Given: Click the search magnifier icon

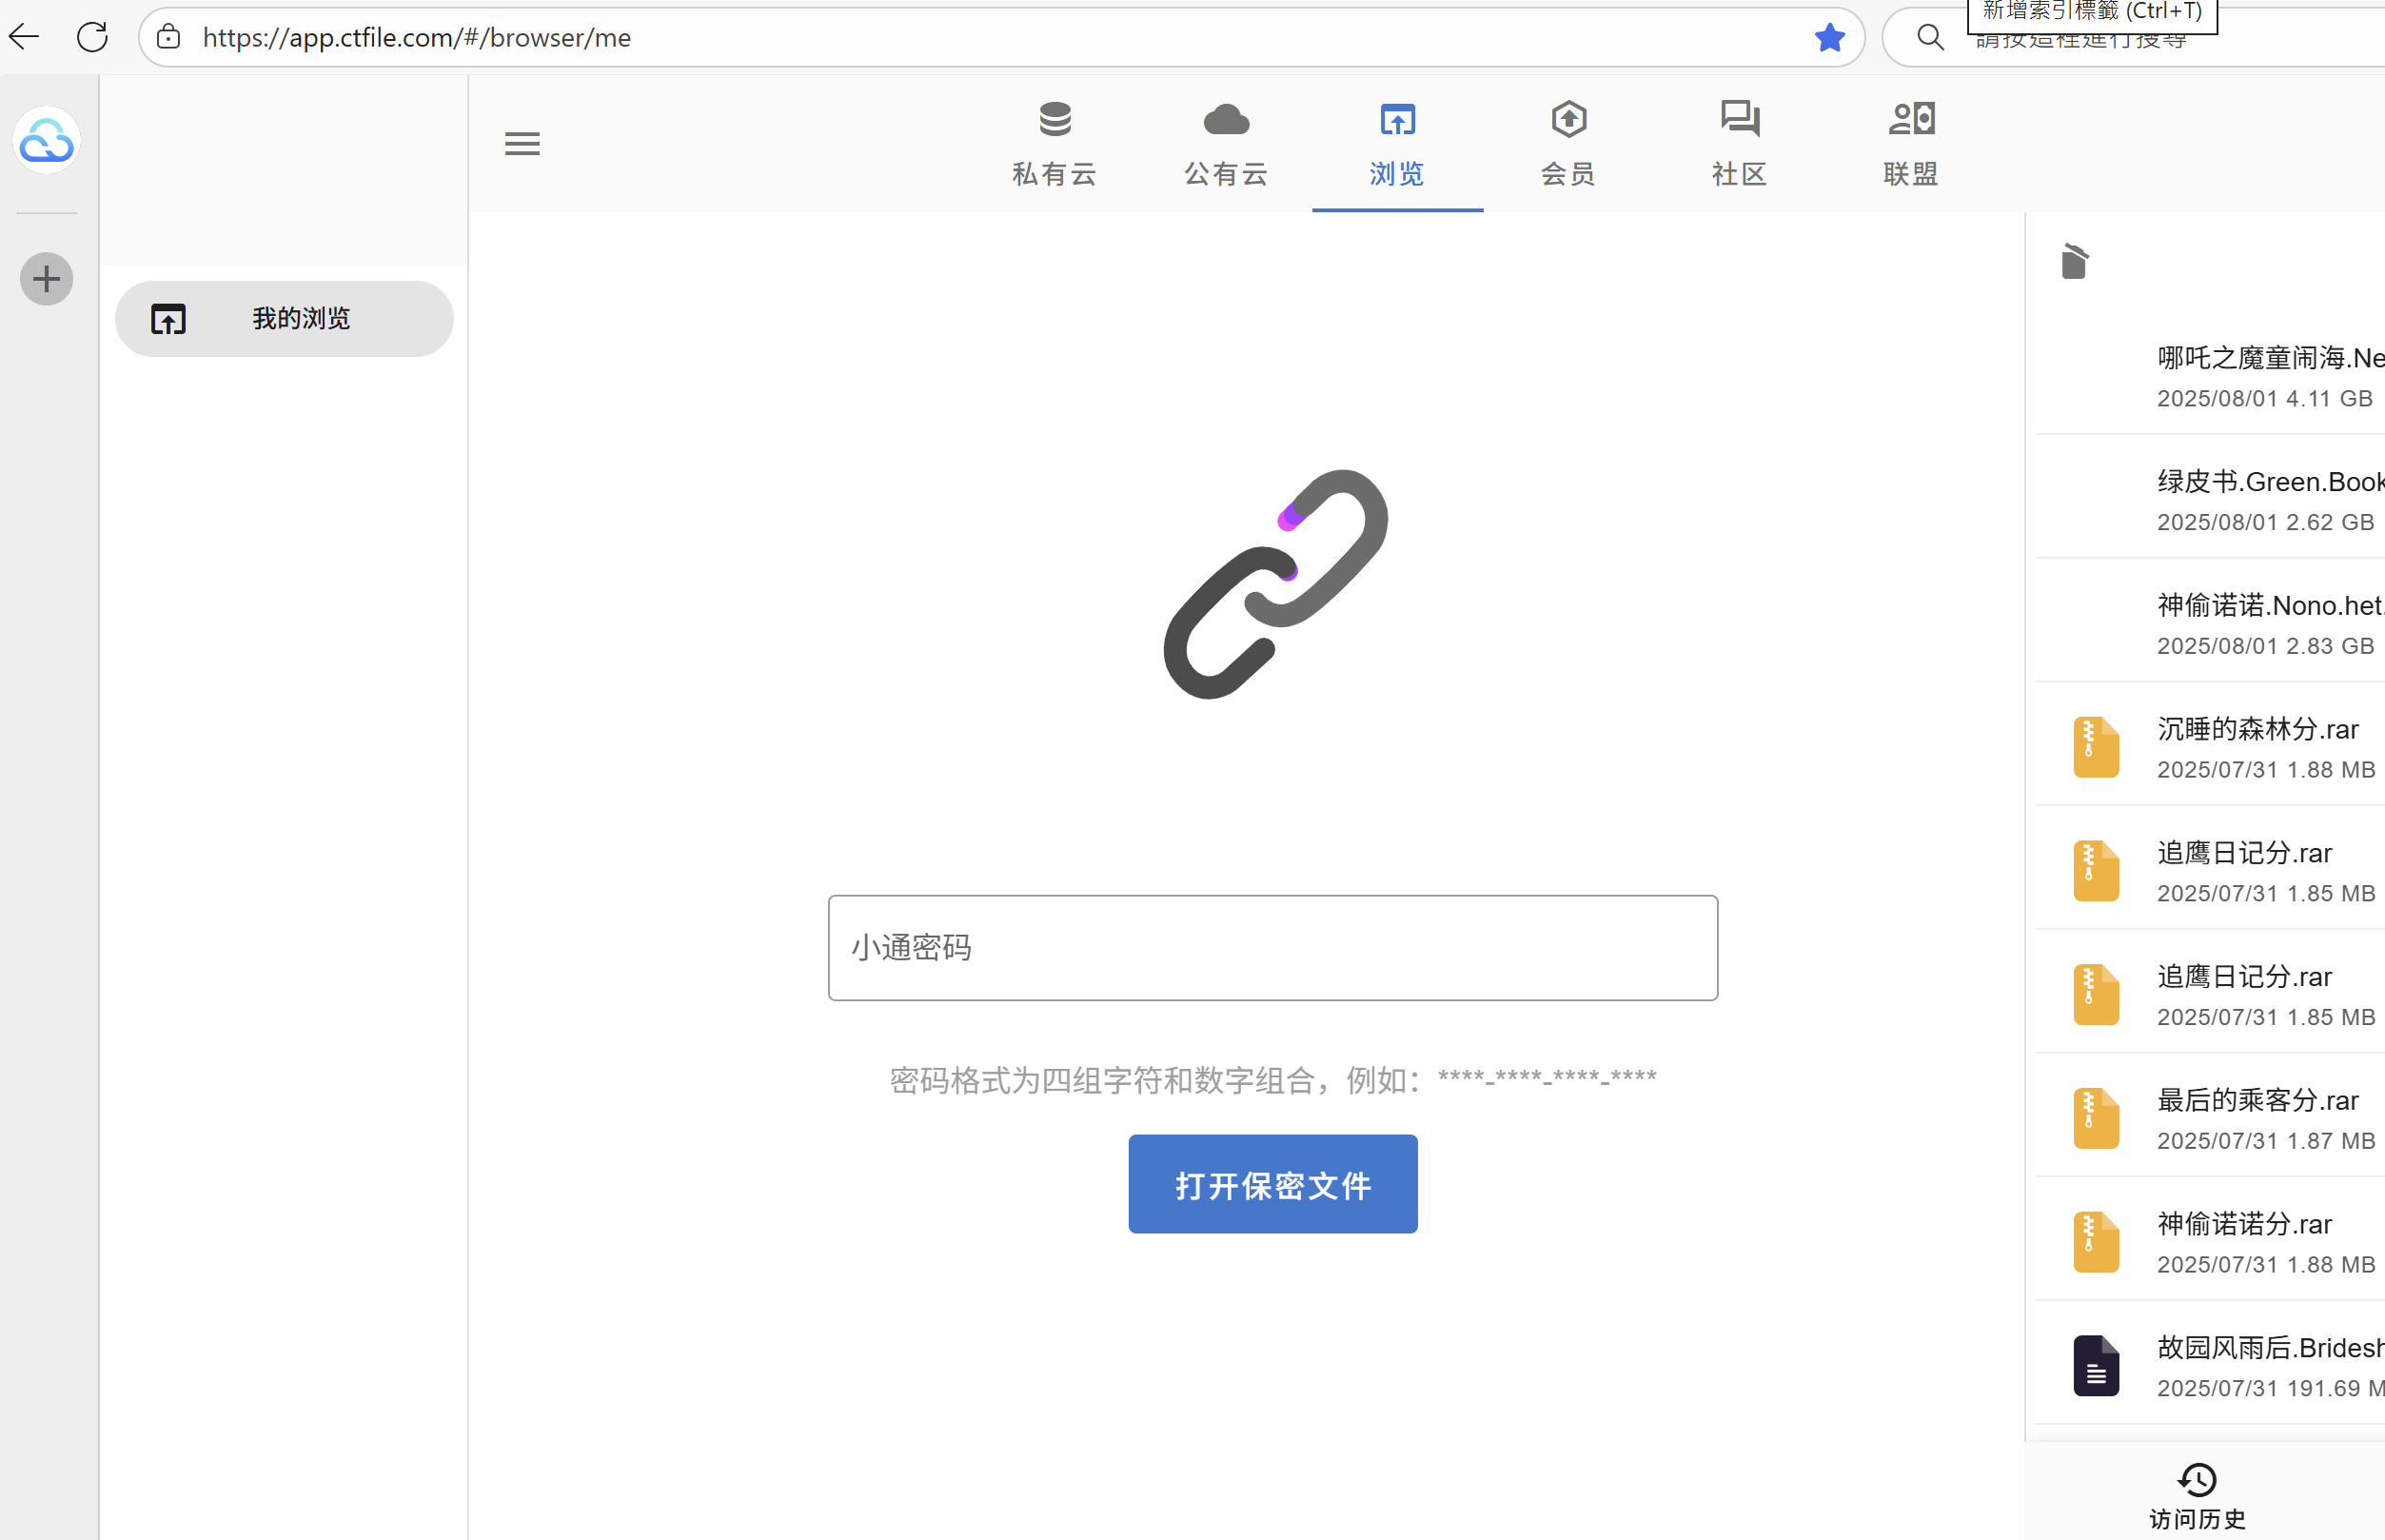Looking at the screenshot, I should tap(1929, 37).
